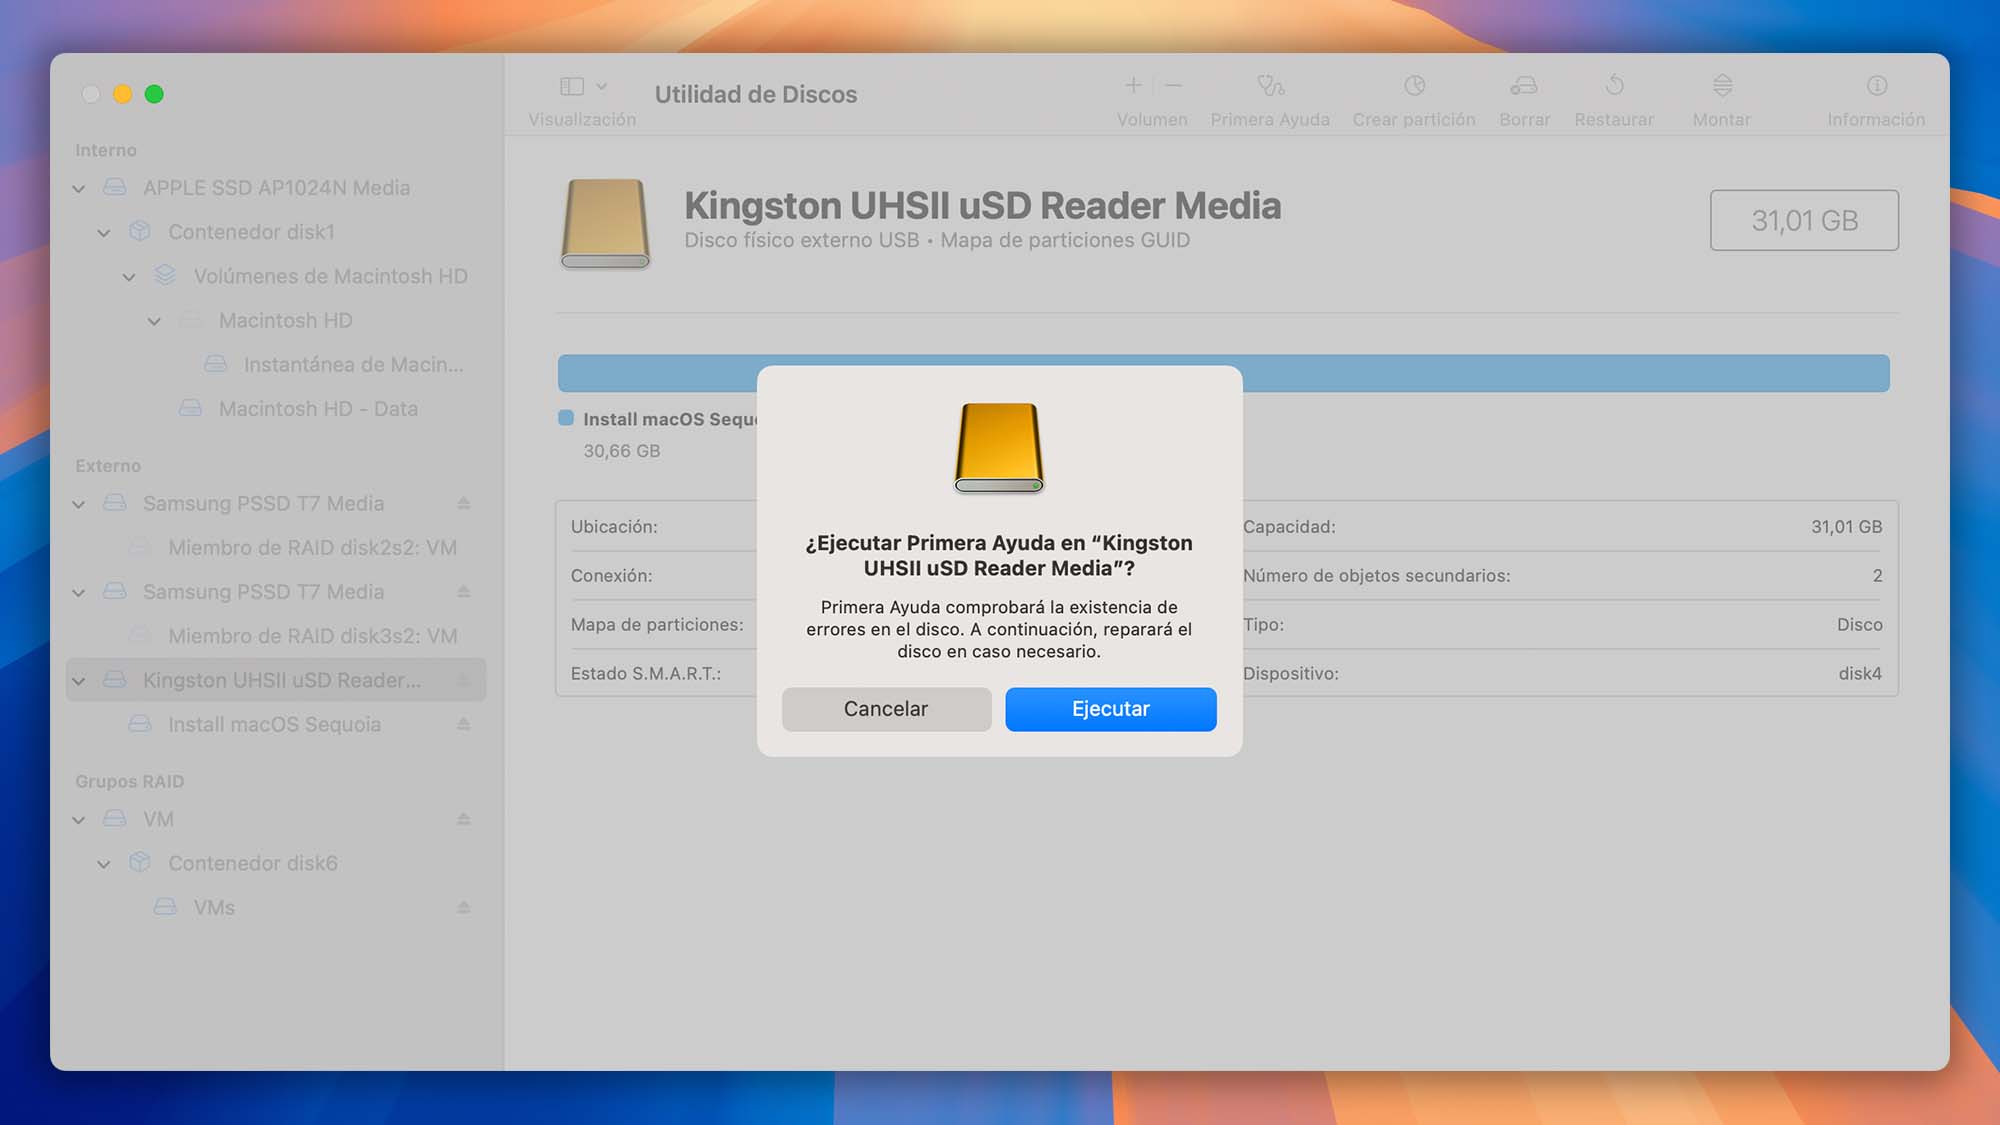Click the Capacidad value 31,01 GB
The width and height of the screenshot is (2000, 1125).
click(1846, 527)
